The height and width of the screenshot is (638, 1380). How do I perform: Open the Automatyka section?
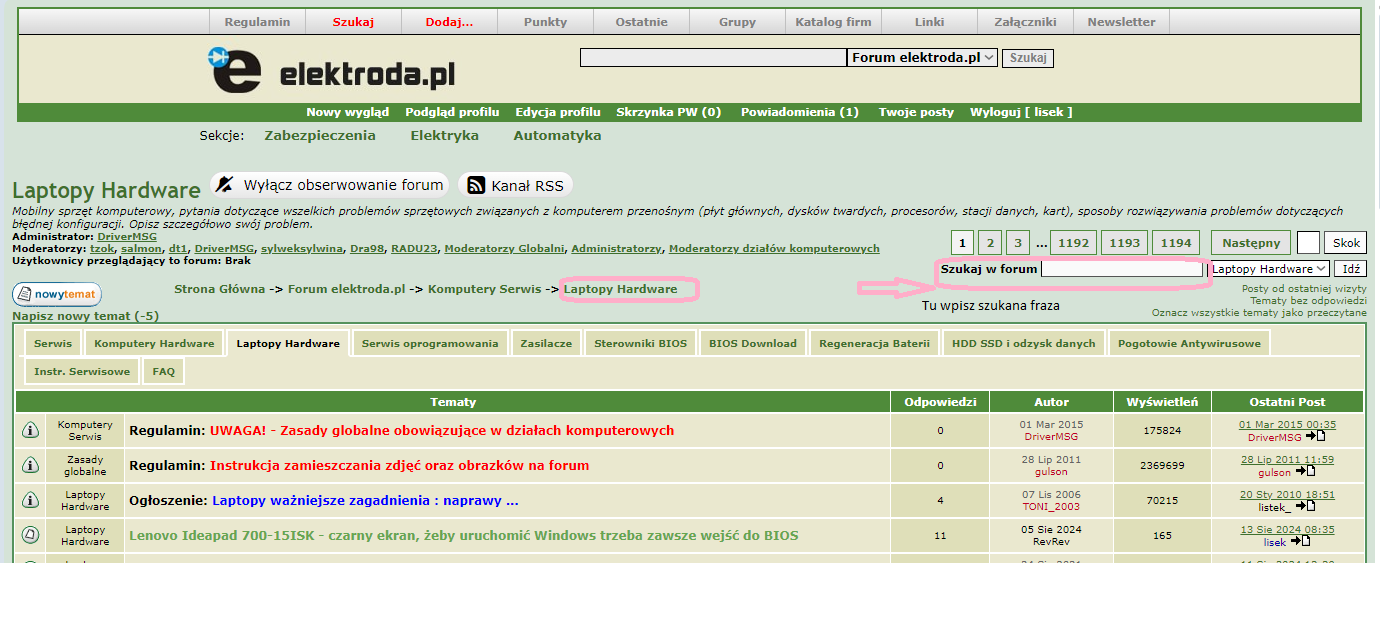tap(557, 135)
